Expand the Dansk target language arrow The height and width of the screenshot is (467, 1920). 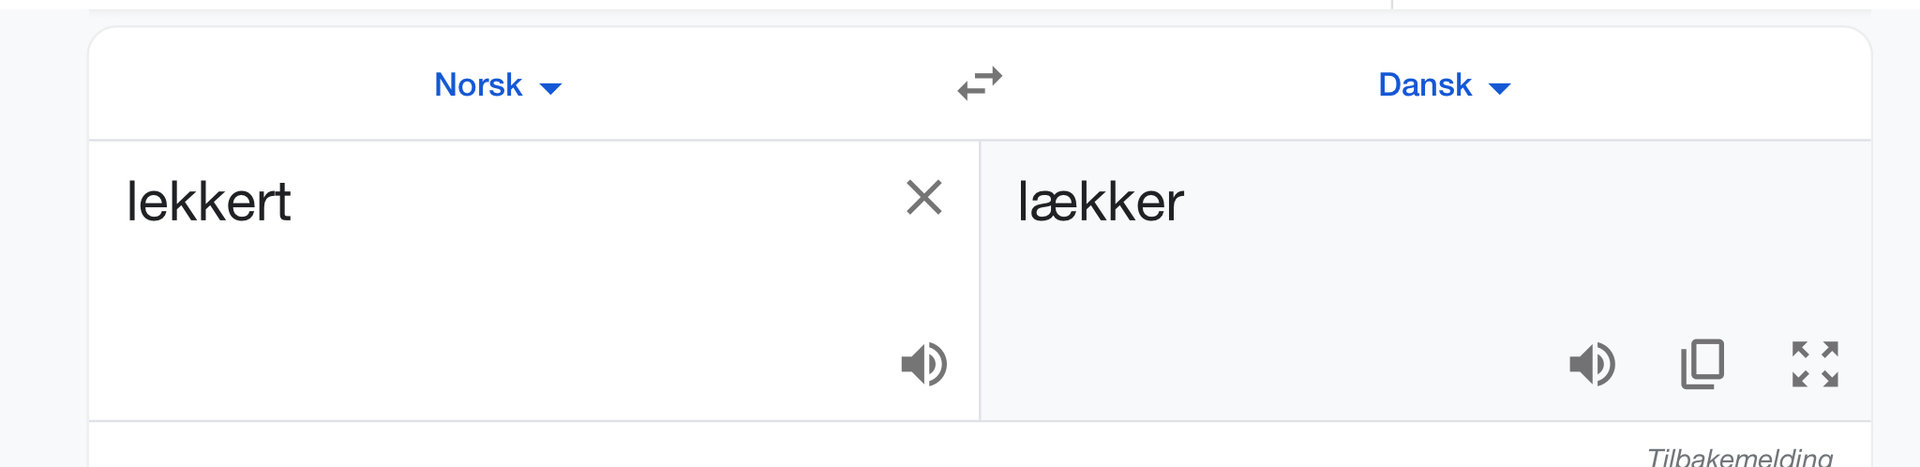pos(1499,88)
